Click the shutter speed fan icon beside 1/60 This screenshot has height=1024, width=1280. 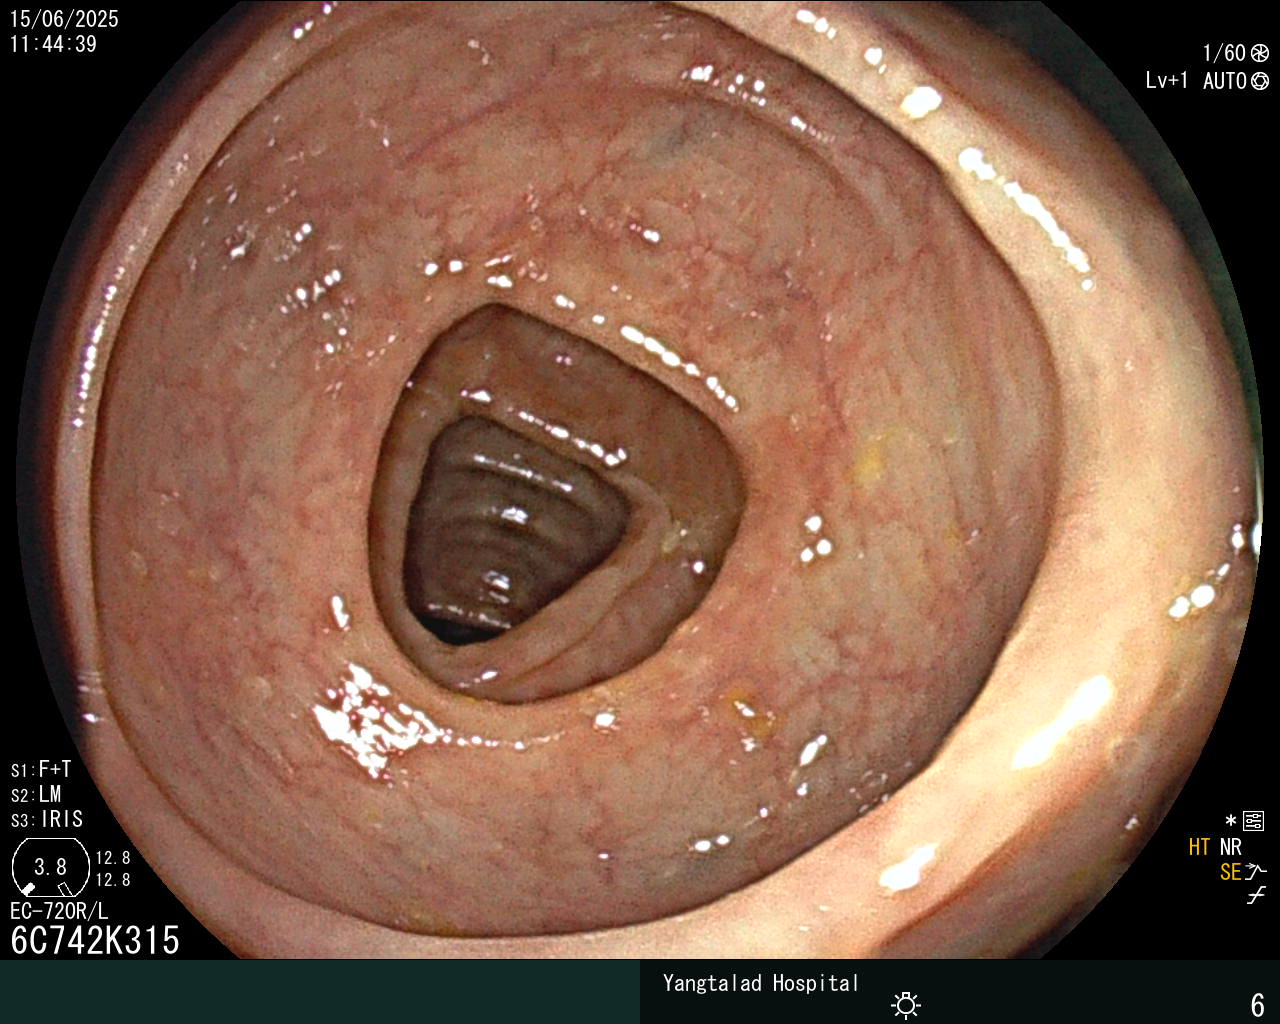(1260, 53)
